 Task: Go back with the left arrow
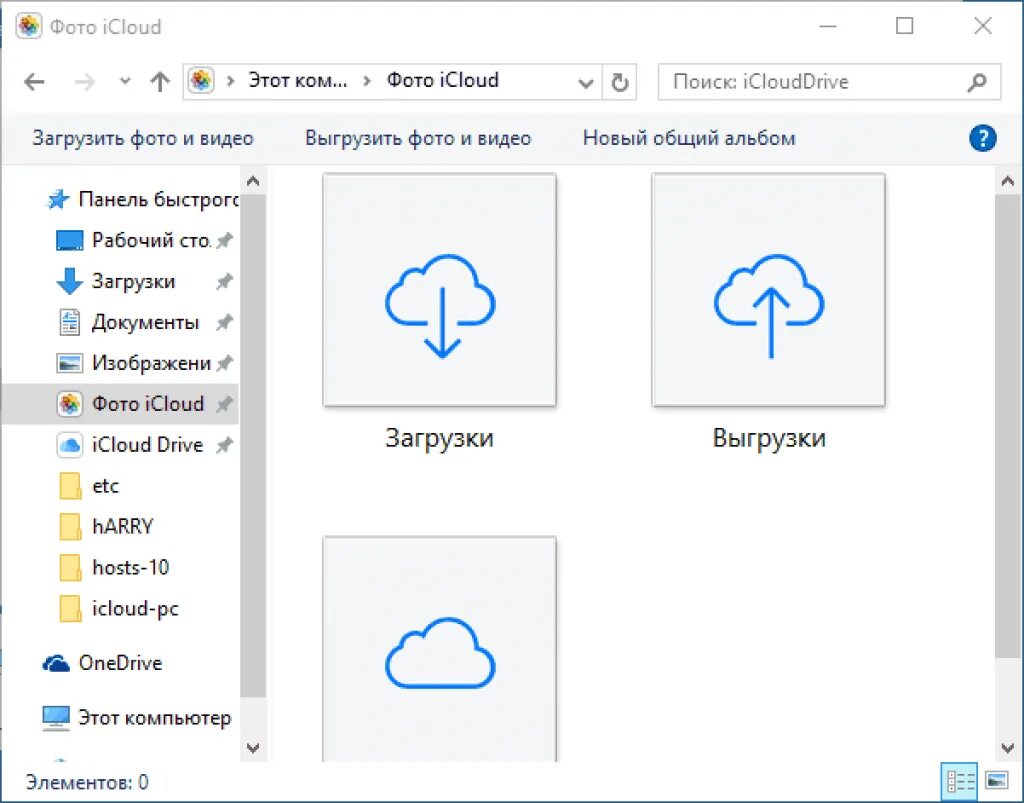[x=35, y=82]
